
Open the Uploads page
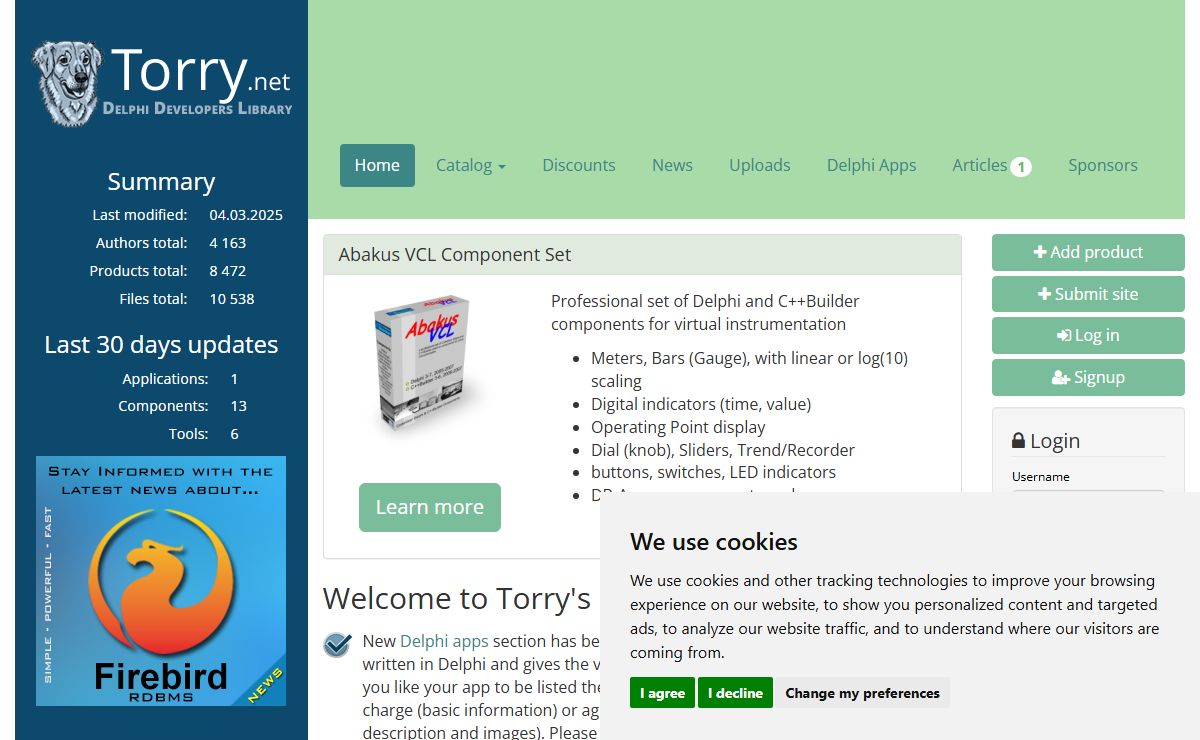[x=760, y=165]
